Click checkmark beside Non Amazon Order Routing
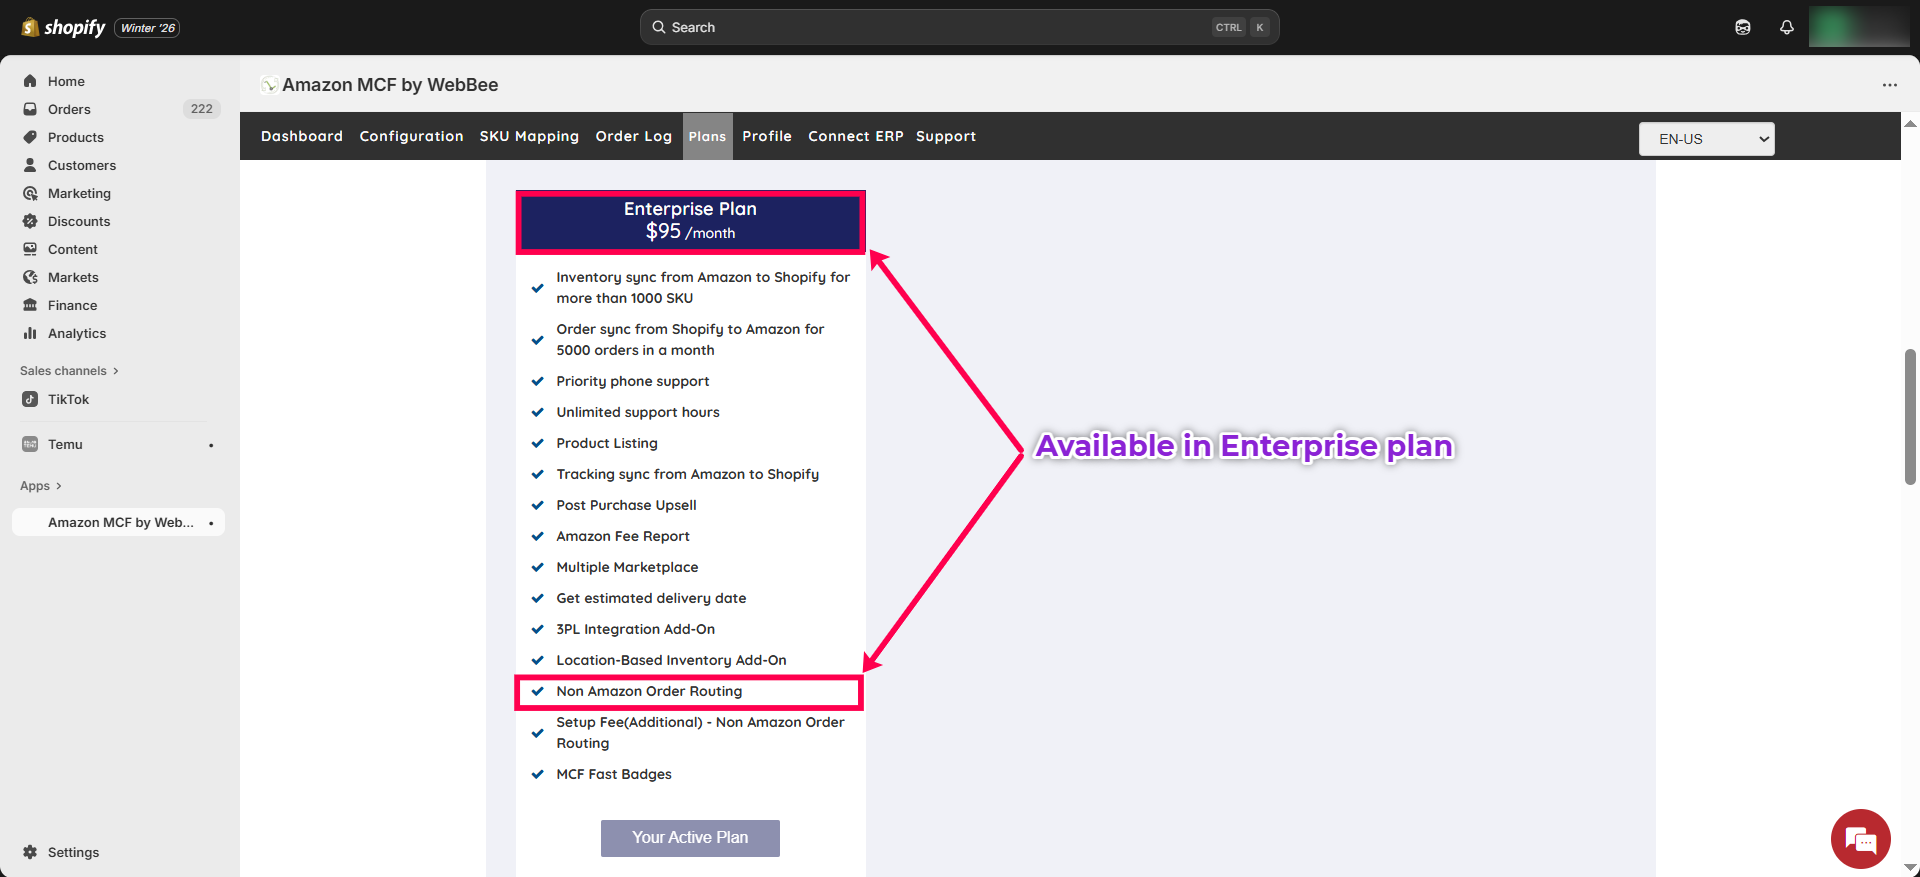The image size is (1920, 877). [x=537, y=691]
